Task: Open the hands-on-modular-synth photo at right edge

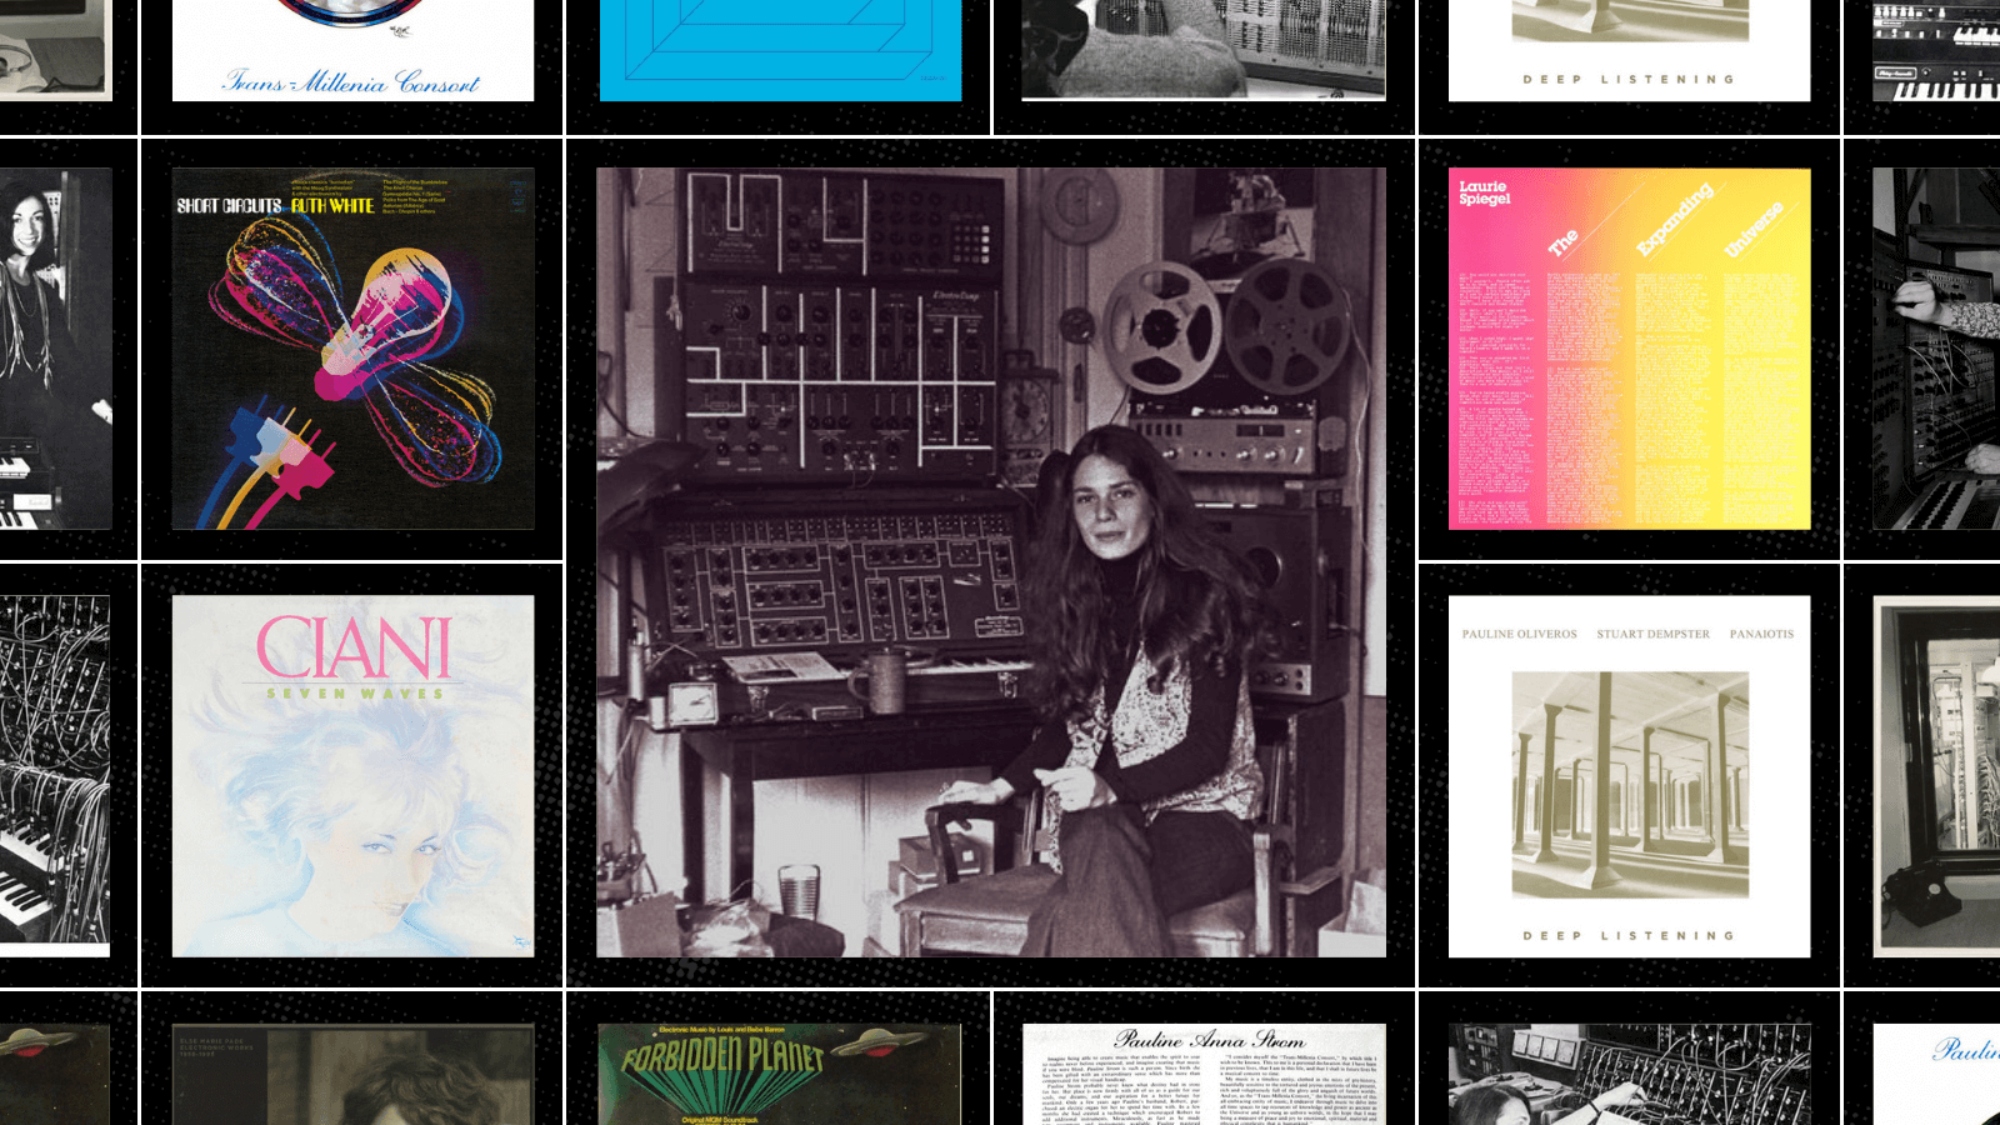Action: coord(1936,348)
